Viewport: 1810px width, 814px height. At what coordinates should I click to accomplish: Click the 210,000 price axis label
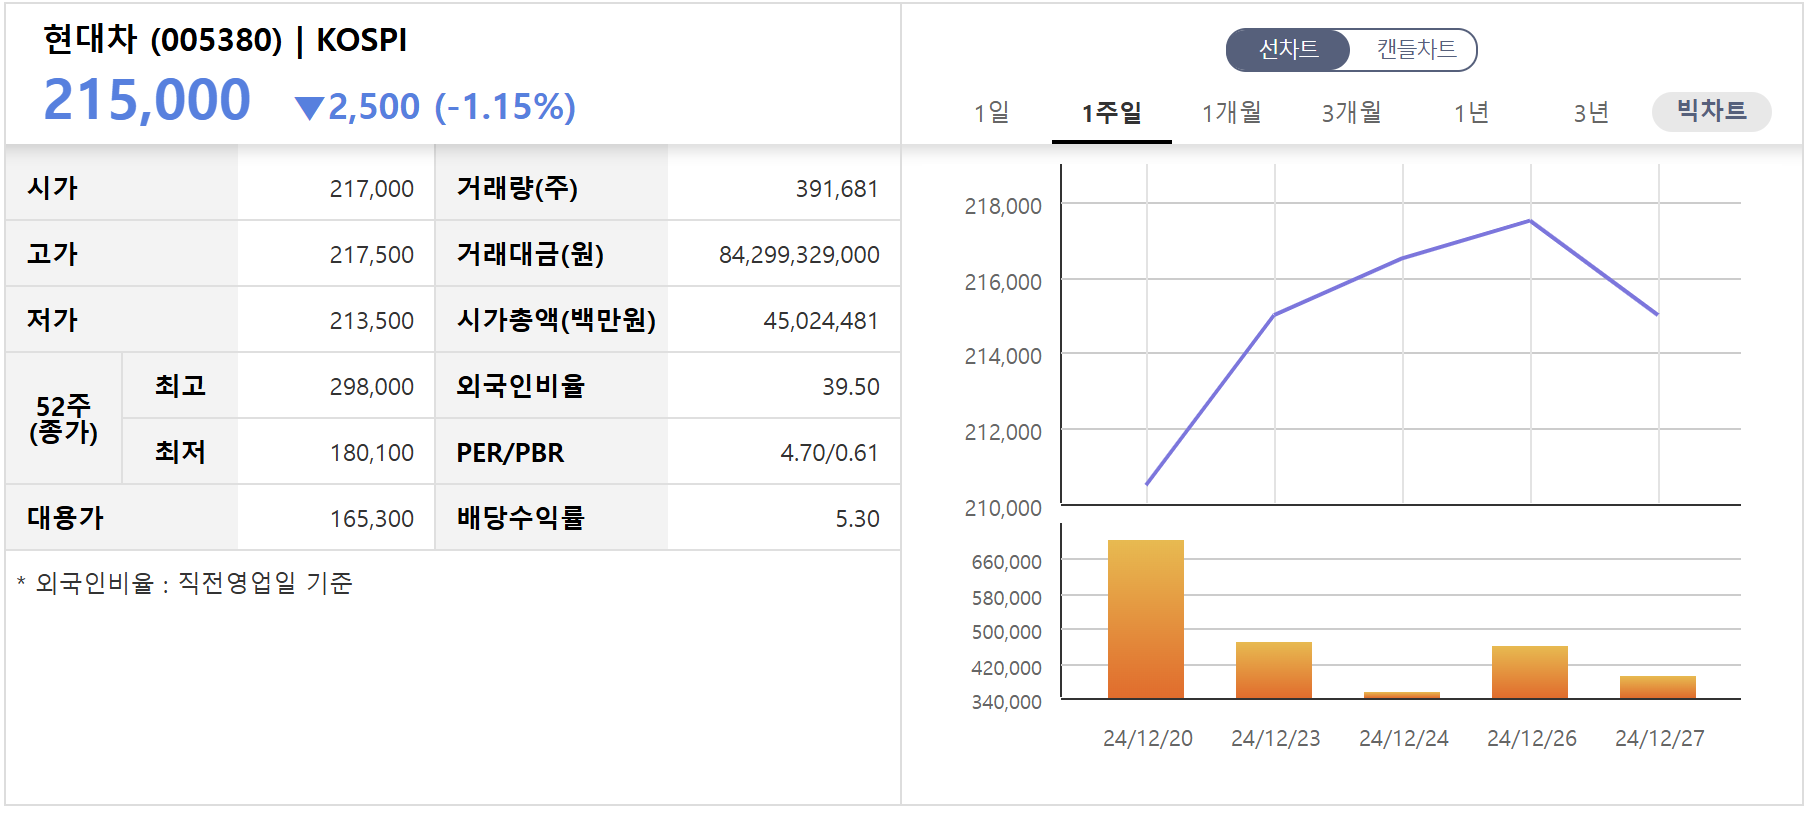pos(1003,508)
